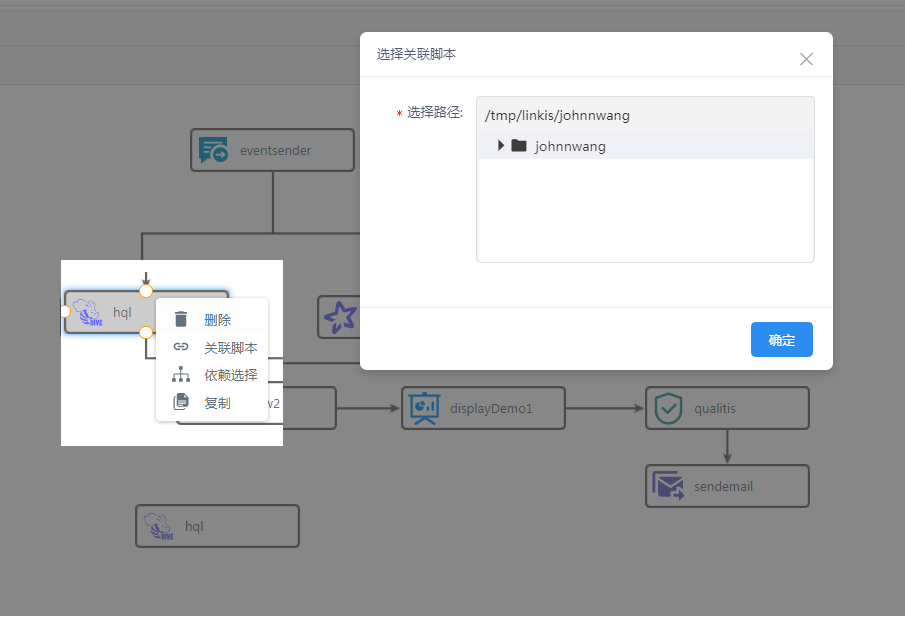Image resolution: width=905 pixels, height=618 pixels.
Task: Click the hierarchy icon beside 依赖选择
Action: tap(180, 374)
